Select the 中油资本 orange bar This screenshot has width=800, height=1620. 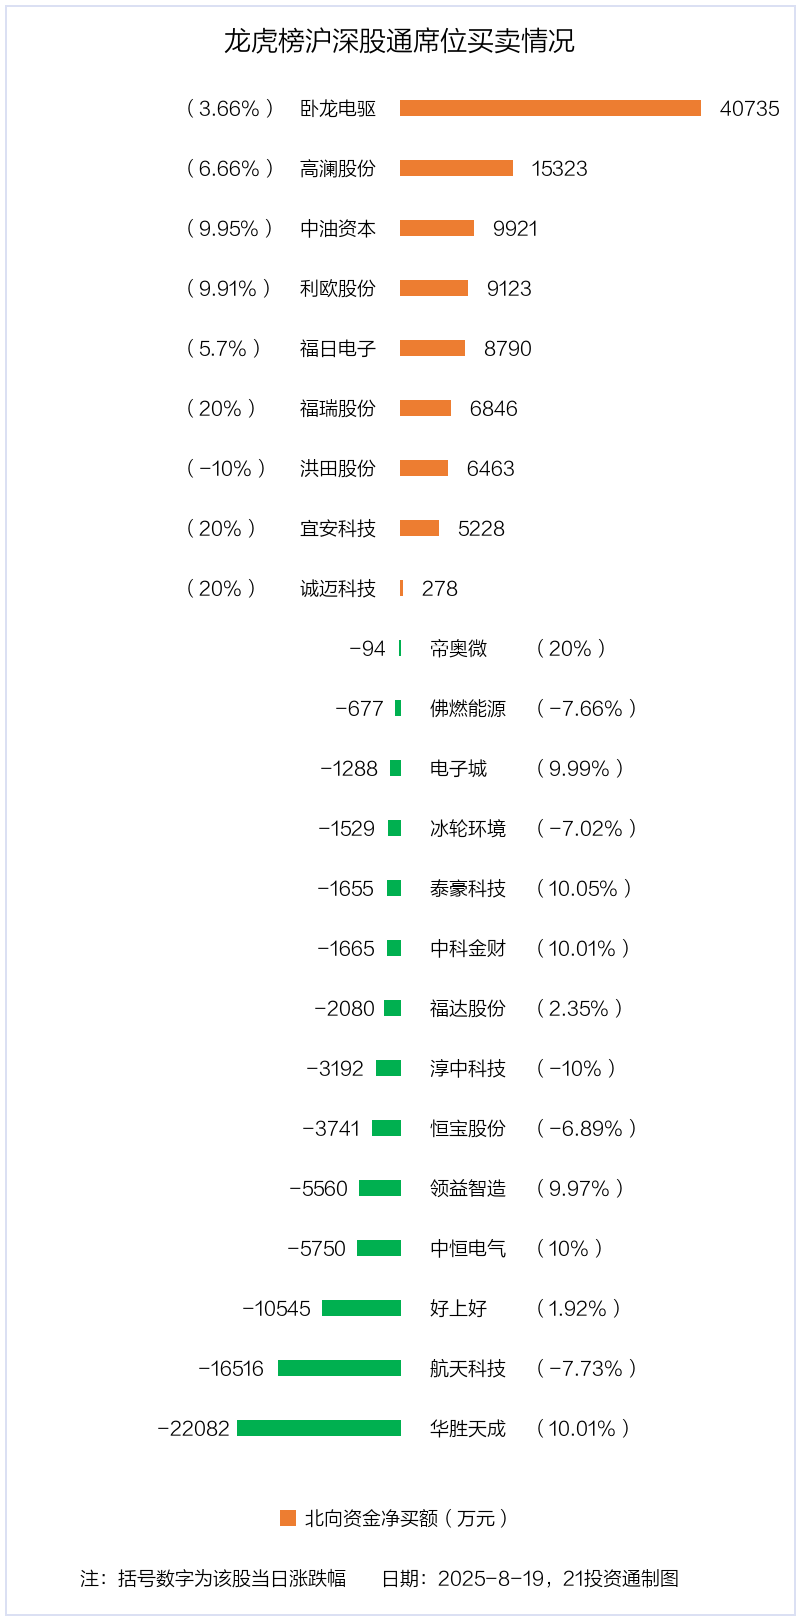pyautogui.click(x=437, y=228)
